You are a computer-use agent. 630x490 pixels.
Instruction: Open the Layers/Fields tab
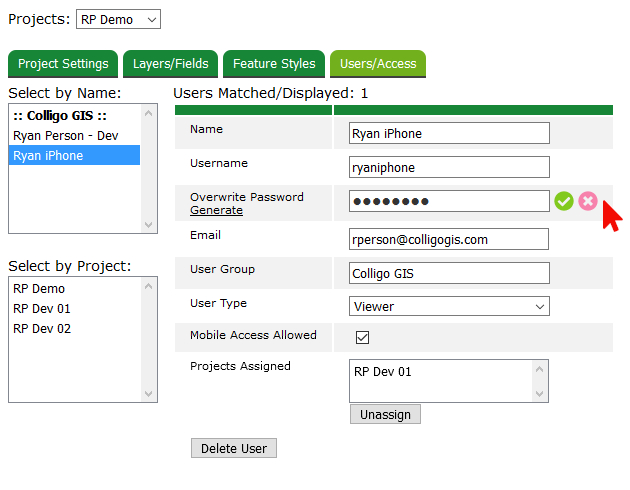(171, 64)
